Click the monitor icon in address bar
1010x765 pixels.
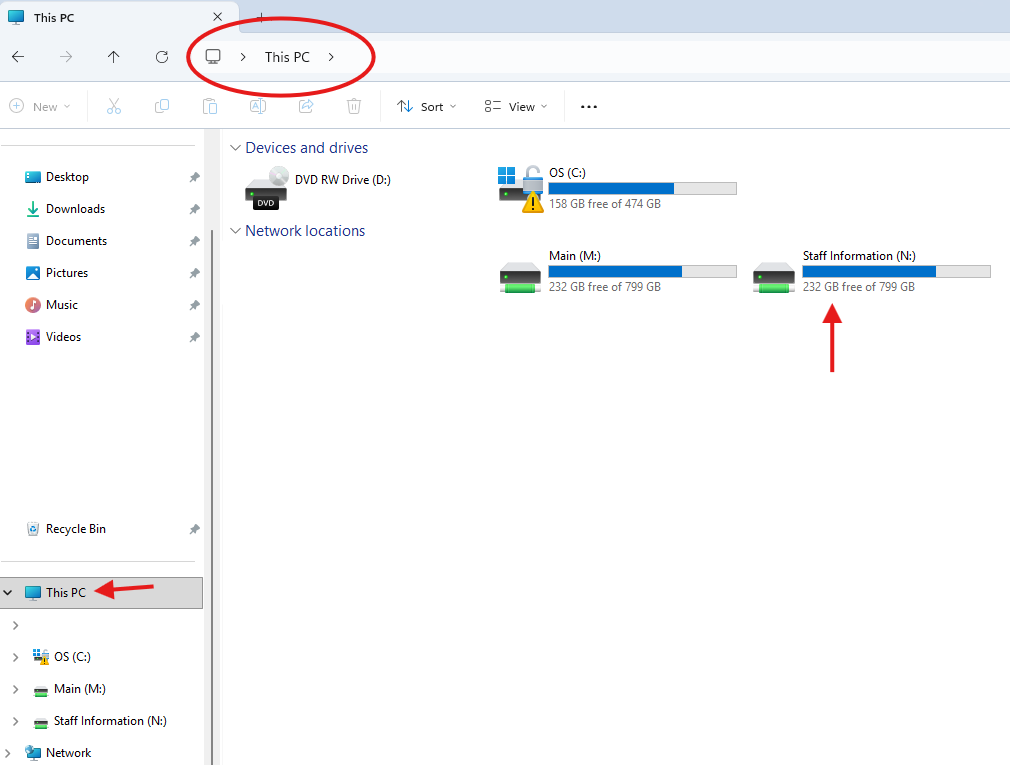click(x=213, y=57)
